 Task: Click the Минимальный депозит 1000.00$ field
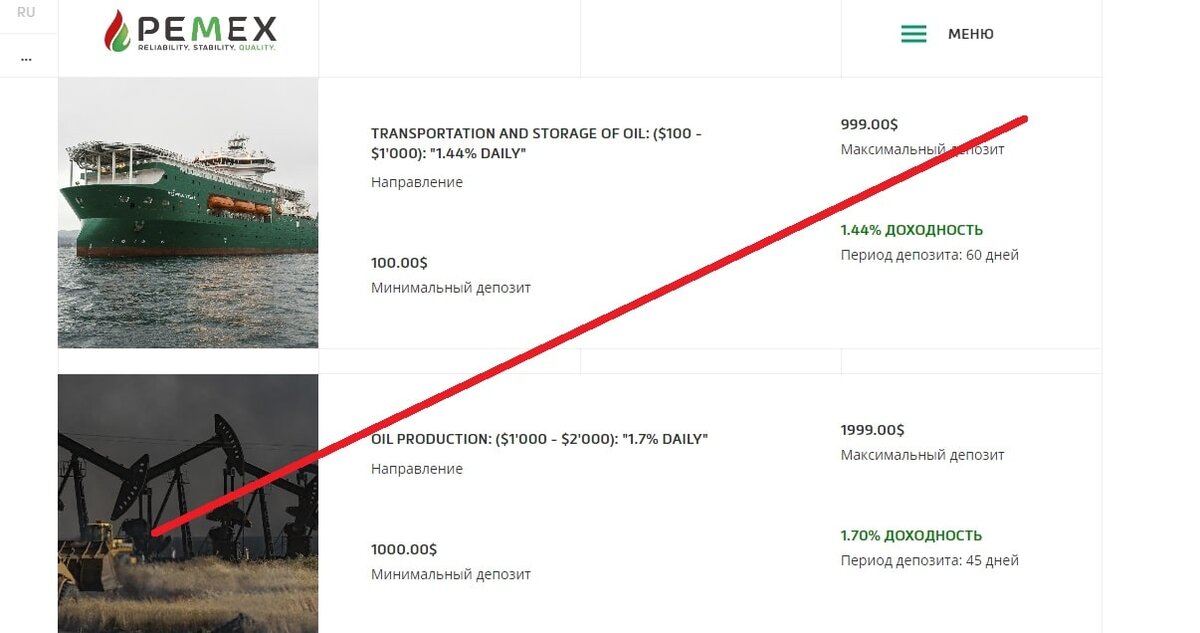click(x=451, y=561)
